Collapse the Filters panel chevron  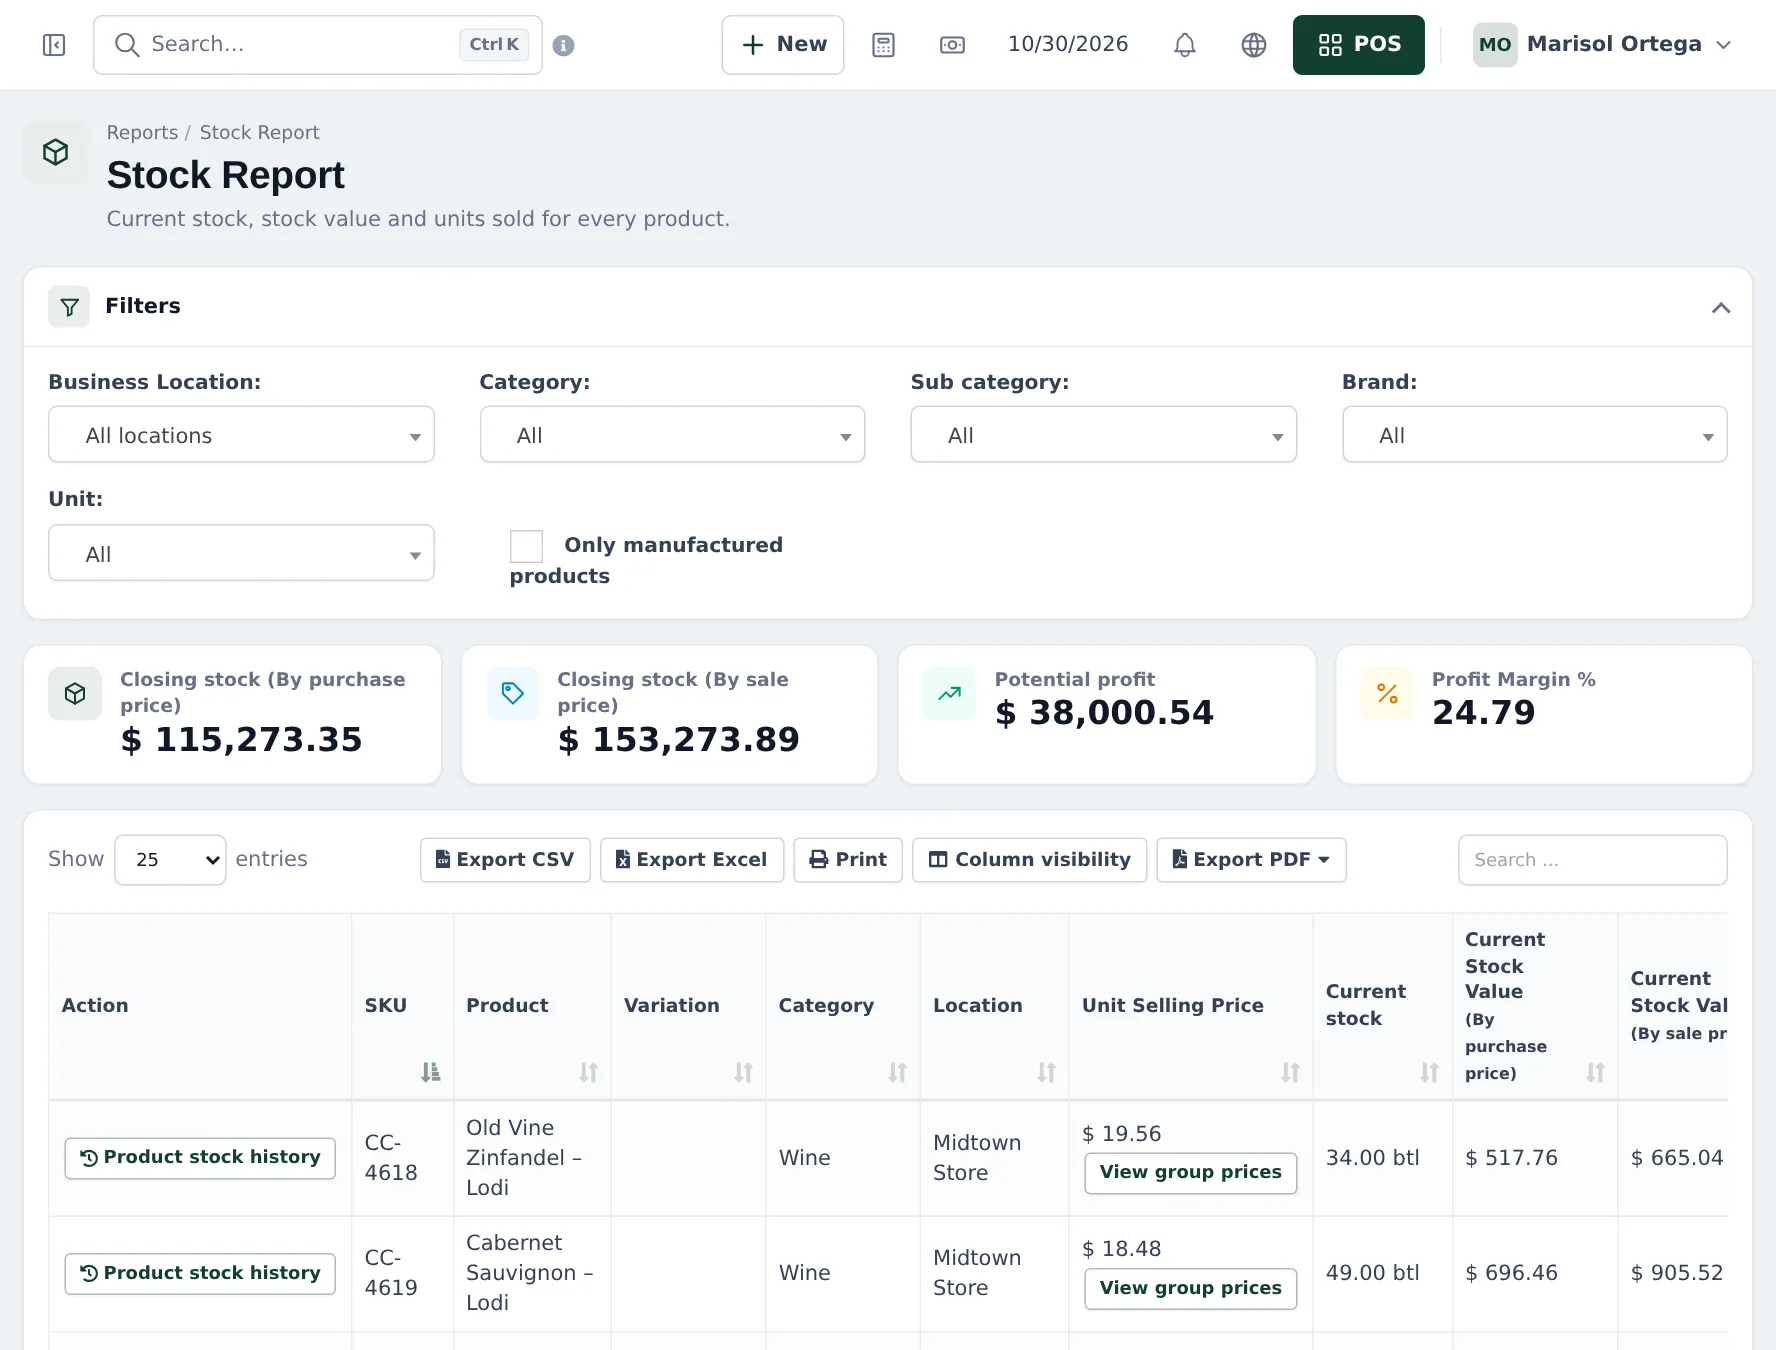[x=1720, y=307]
